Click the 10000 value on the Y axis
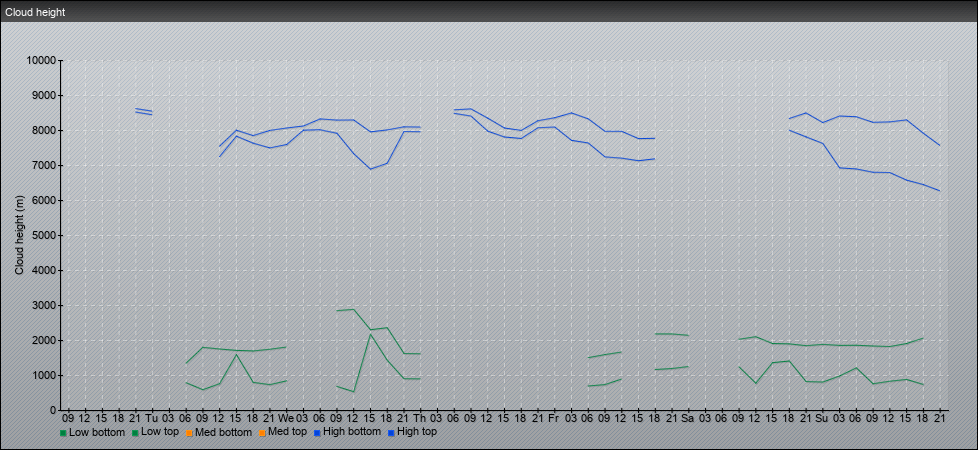This screenshot has width=978, height=450. (x=41, y=61)
